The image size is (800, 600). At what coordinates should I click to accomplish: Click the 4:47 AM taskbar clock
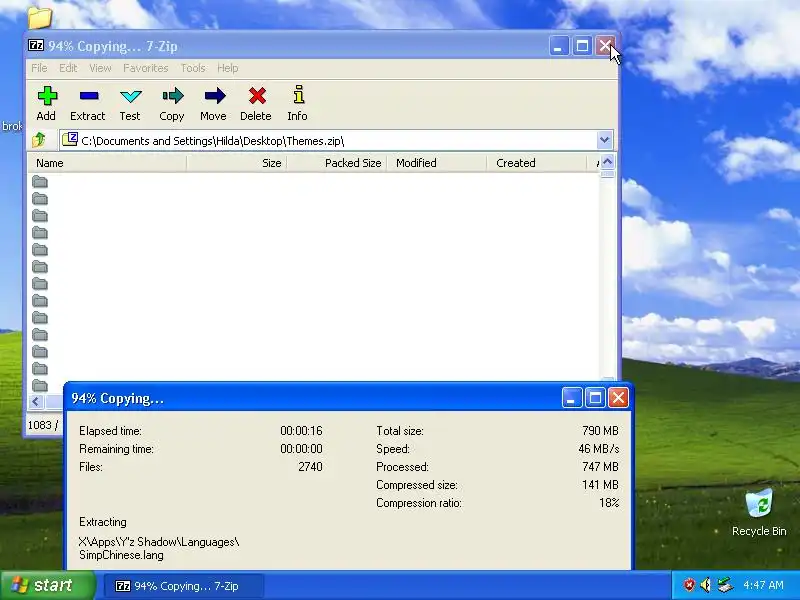(x=763, y=585)
